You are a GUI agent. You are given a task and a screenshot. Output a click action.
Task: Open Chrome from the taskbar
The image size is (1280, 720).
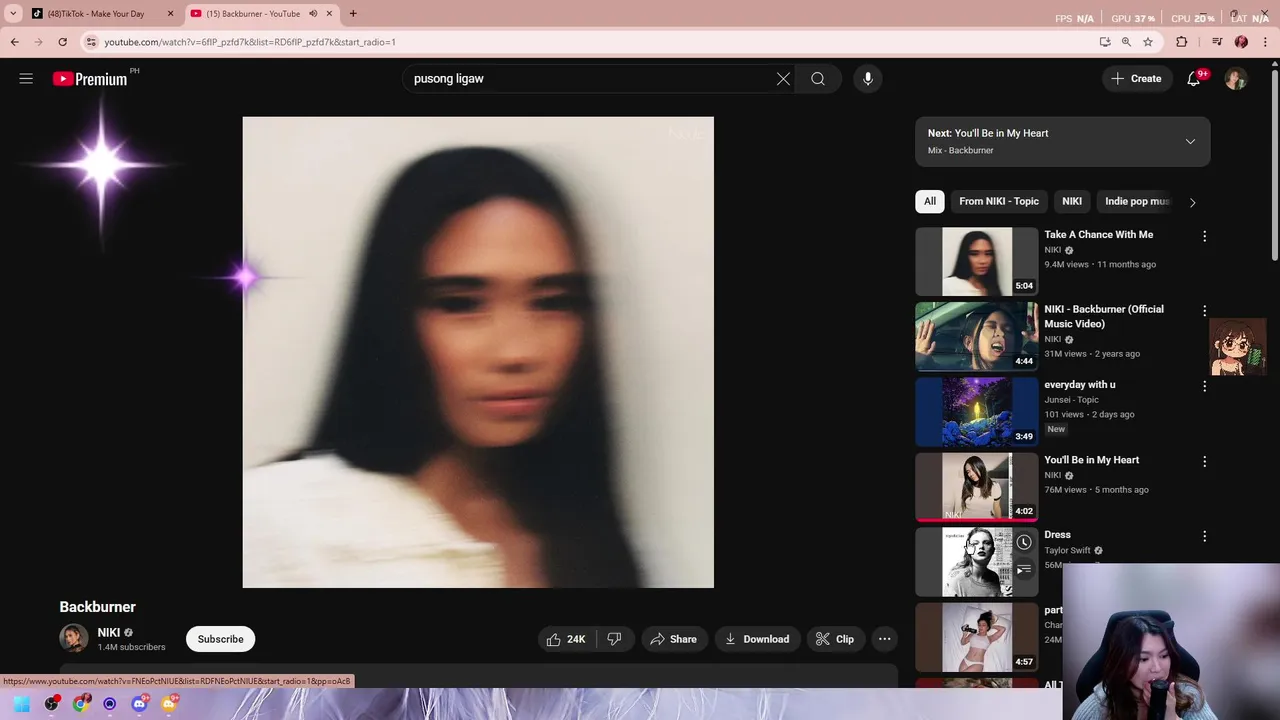point(80,704)
